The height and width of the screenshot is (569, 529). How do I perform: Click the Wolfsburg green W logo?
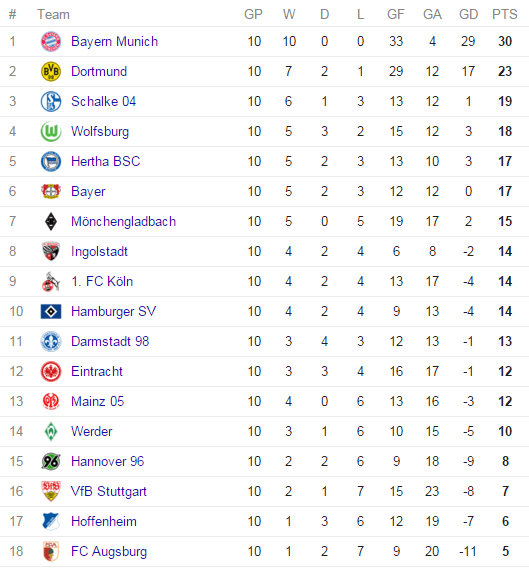(x=51, y=131)
